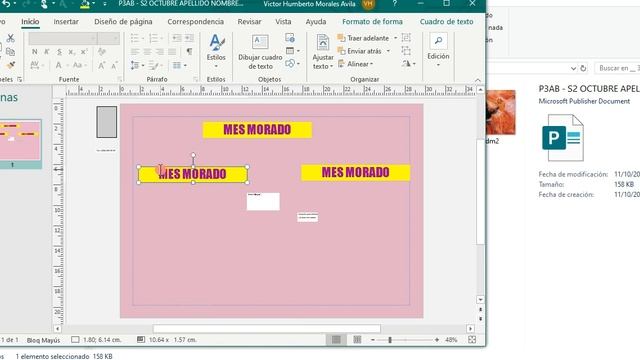Click the Decrease indent icon
Viewport: 640px width, 360px height.
pyautogui.click(x=177, y=38)
